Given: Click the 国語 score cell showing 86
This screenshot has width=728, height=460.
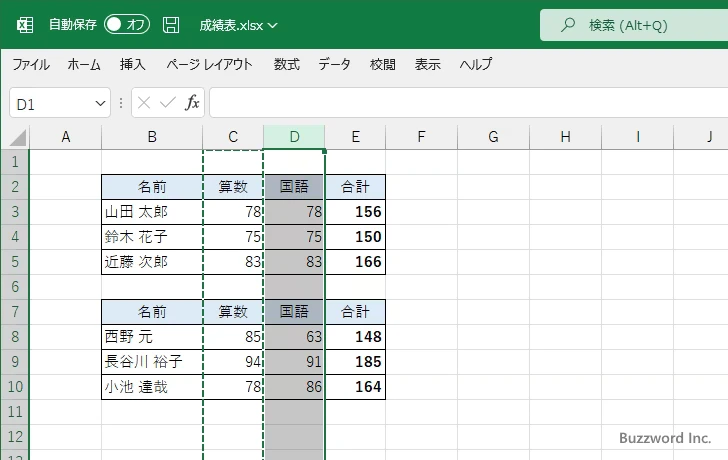Looking at the screenshot, I should pos(294,387).
